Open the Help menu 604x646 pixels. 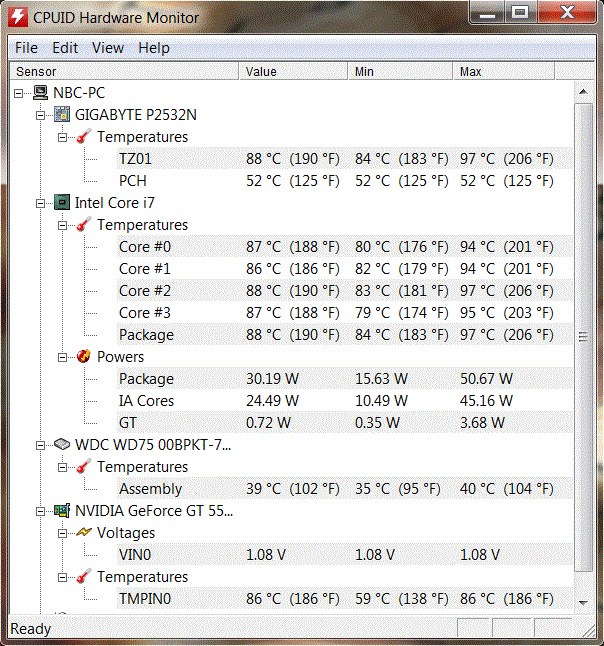pyautogui.click(x=154, y=48)
